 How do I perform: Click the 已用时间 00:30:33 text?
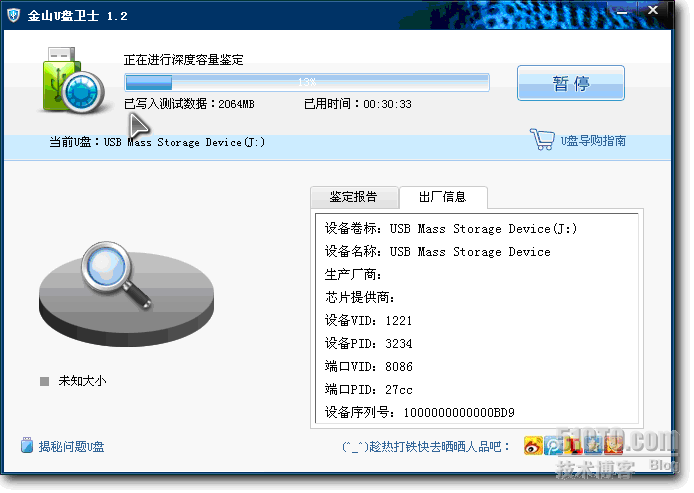358,104
